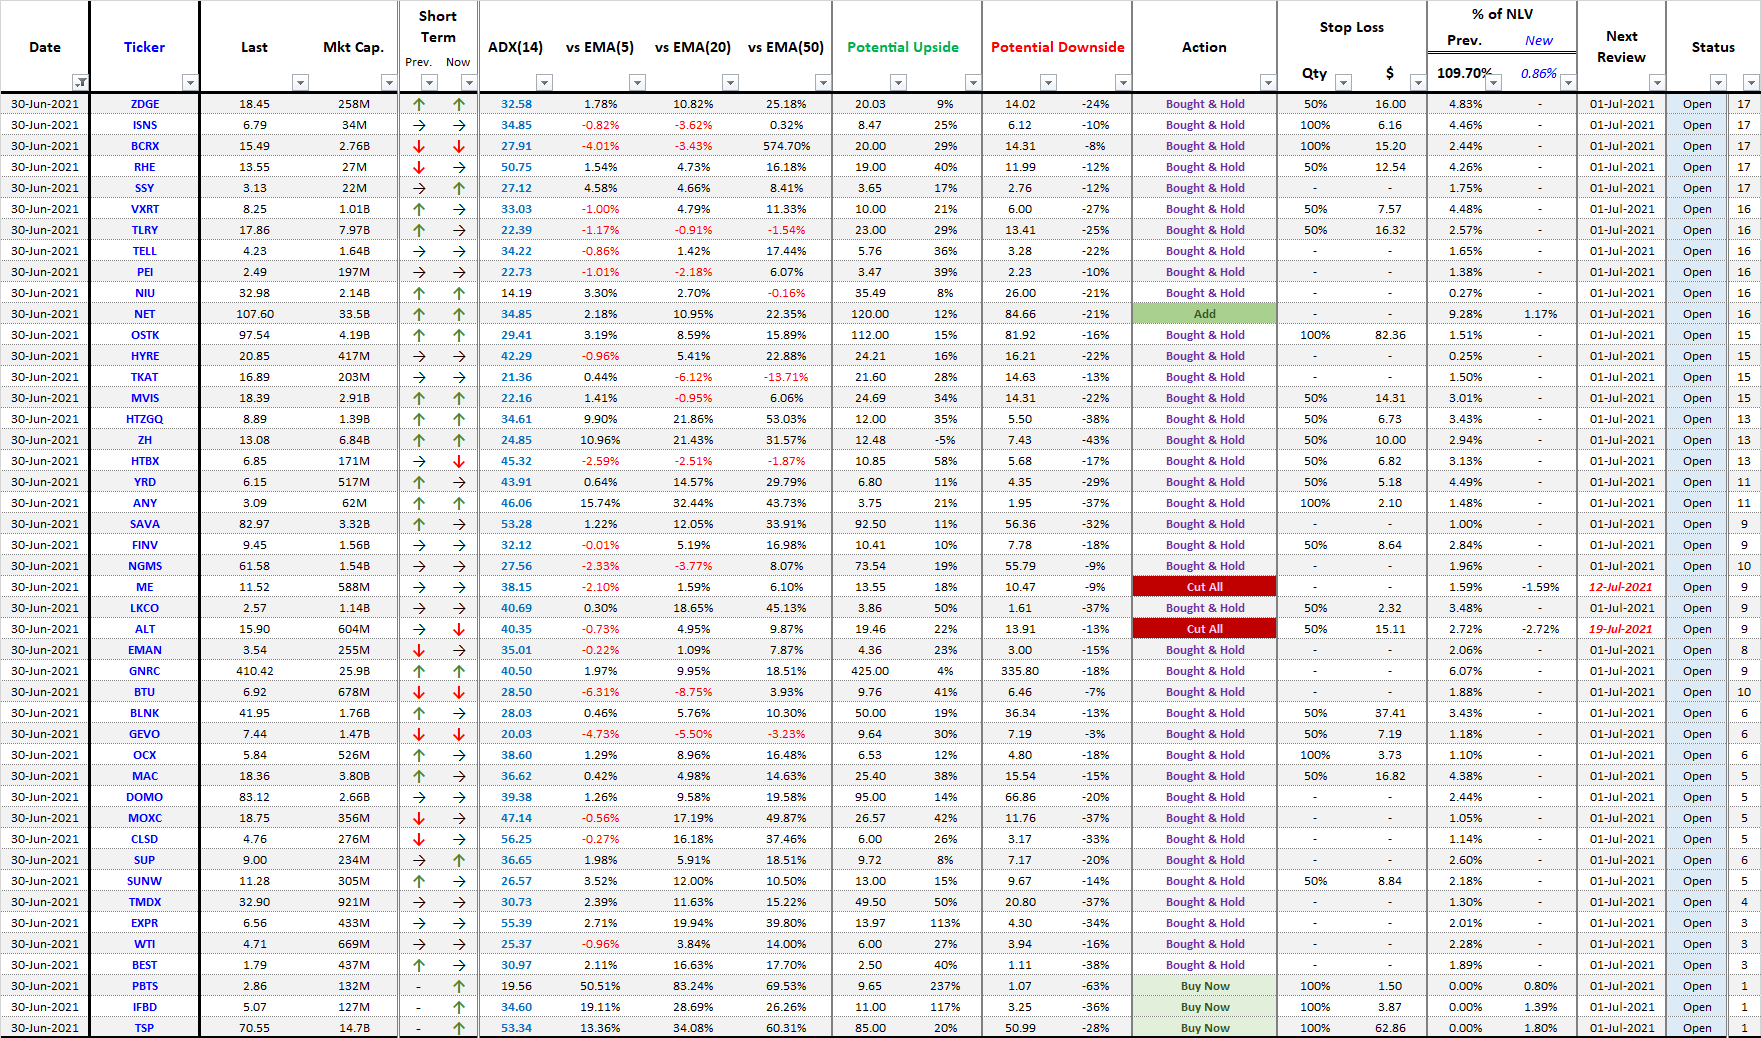
Task: Click the Prev. down arrow in BCRX row
Action: point(419,146)
